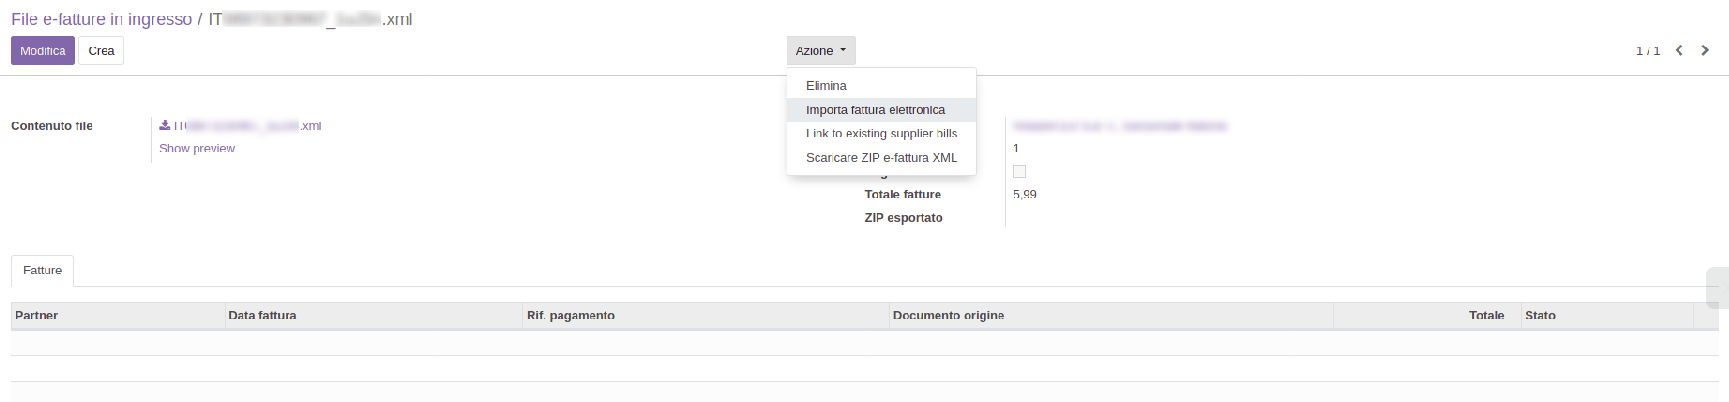Sort by Totale column header
Image resolution: width=1729 pixels, height=402 pixels.
point(1427,316)
